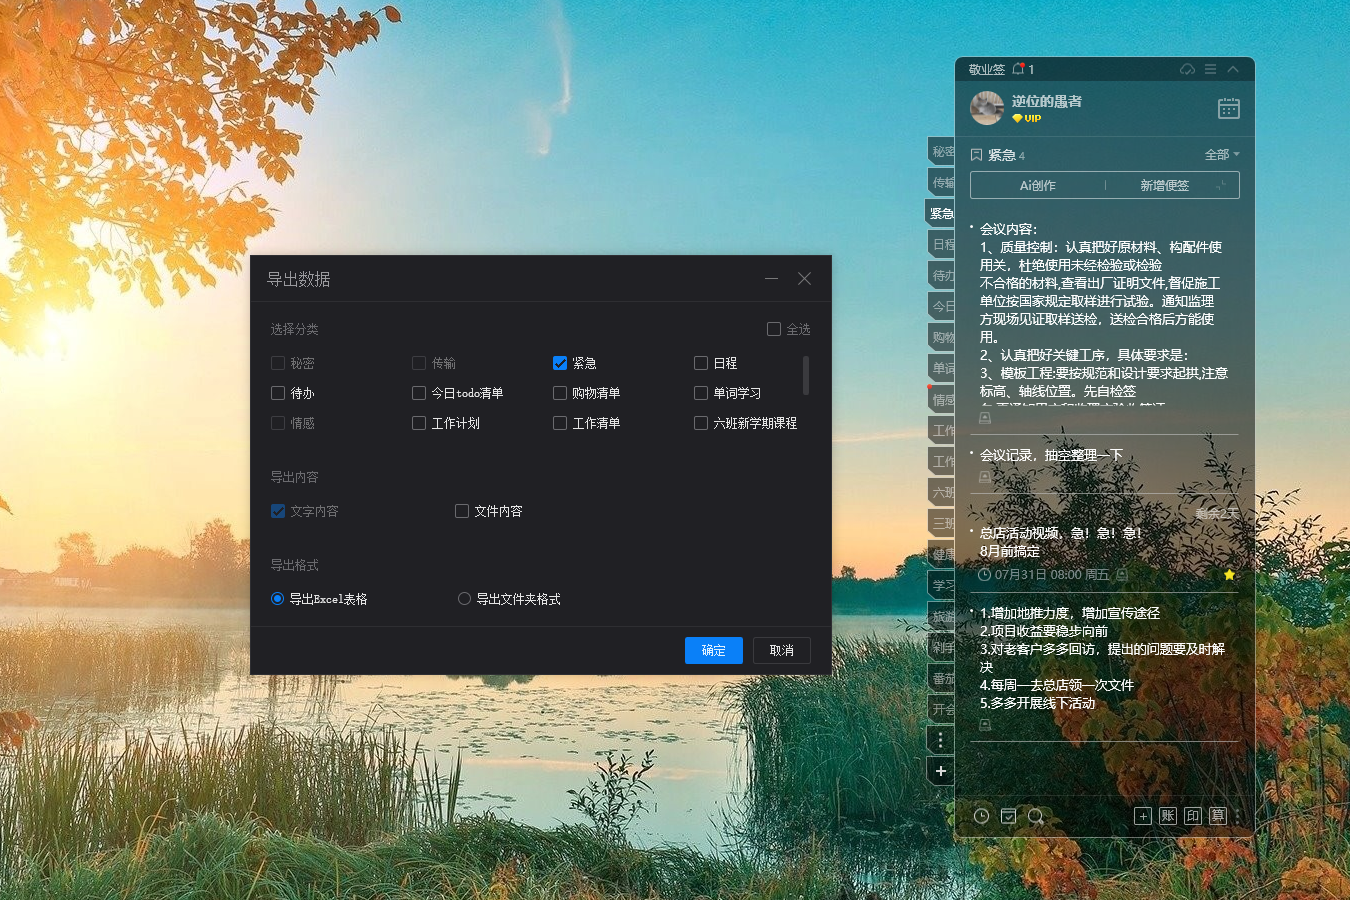Image resolution: width=1350 pixels, height=900 pixels.
Task: Open the 印 icon in the bottom toolbar
Action: 1193,816
